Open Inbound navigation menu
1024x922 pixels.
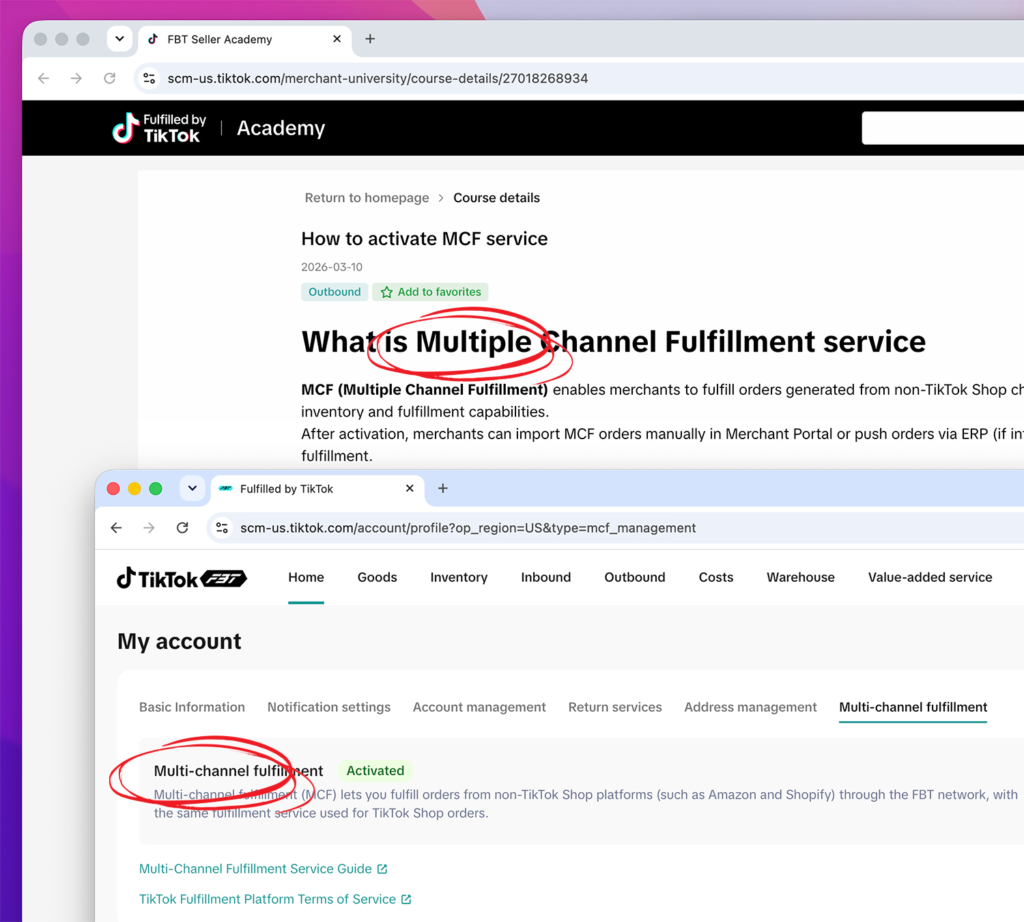tap(546, 577)
